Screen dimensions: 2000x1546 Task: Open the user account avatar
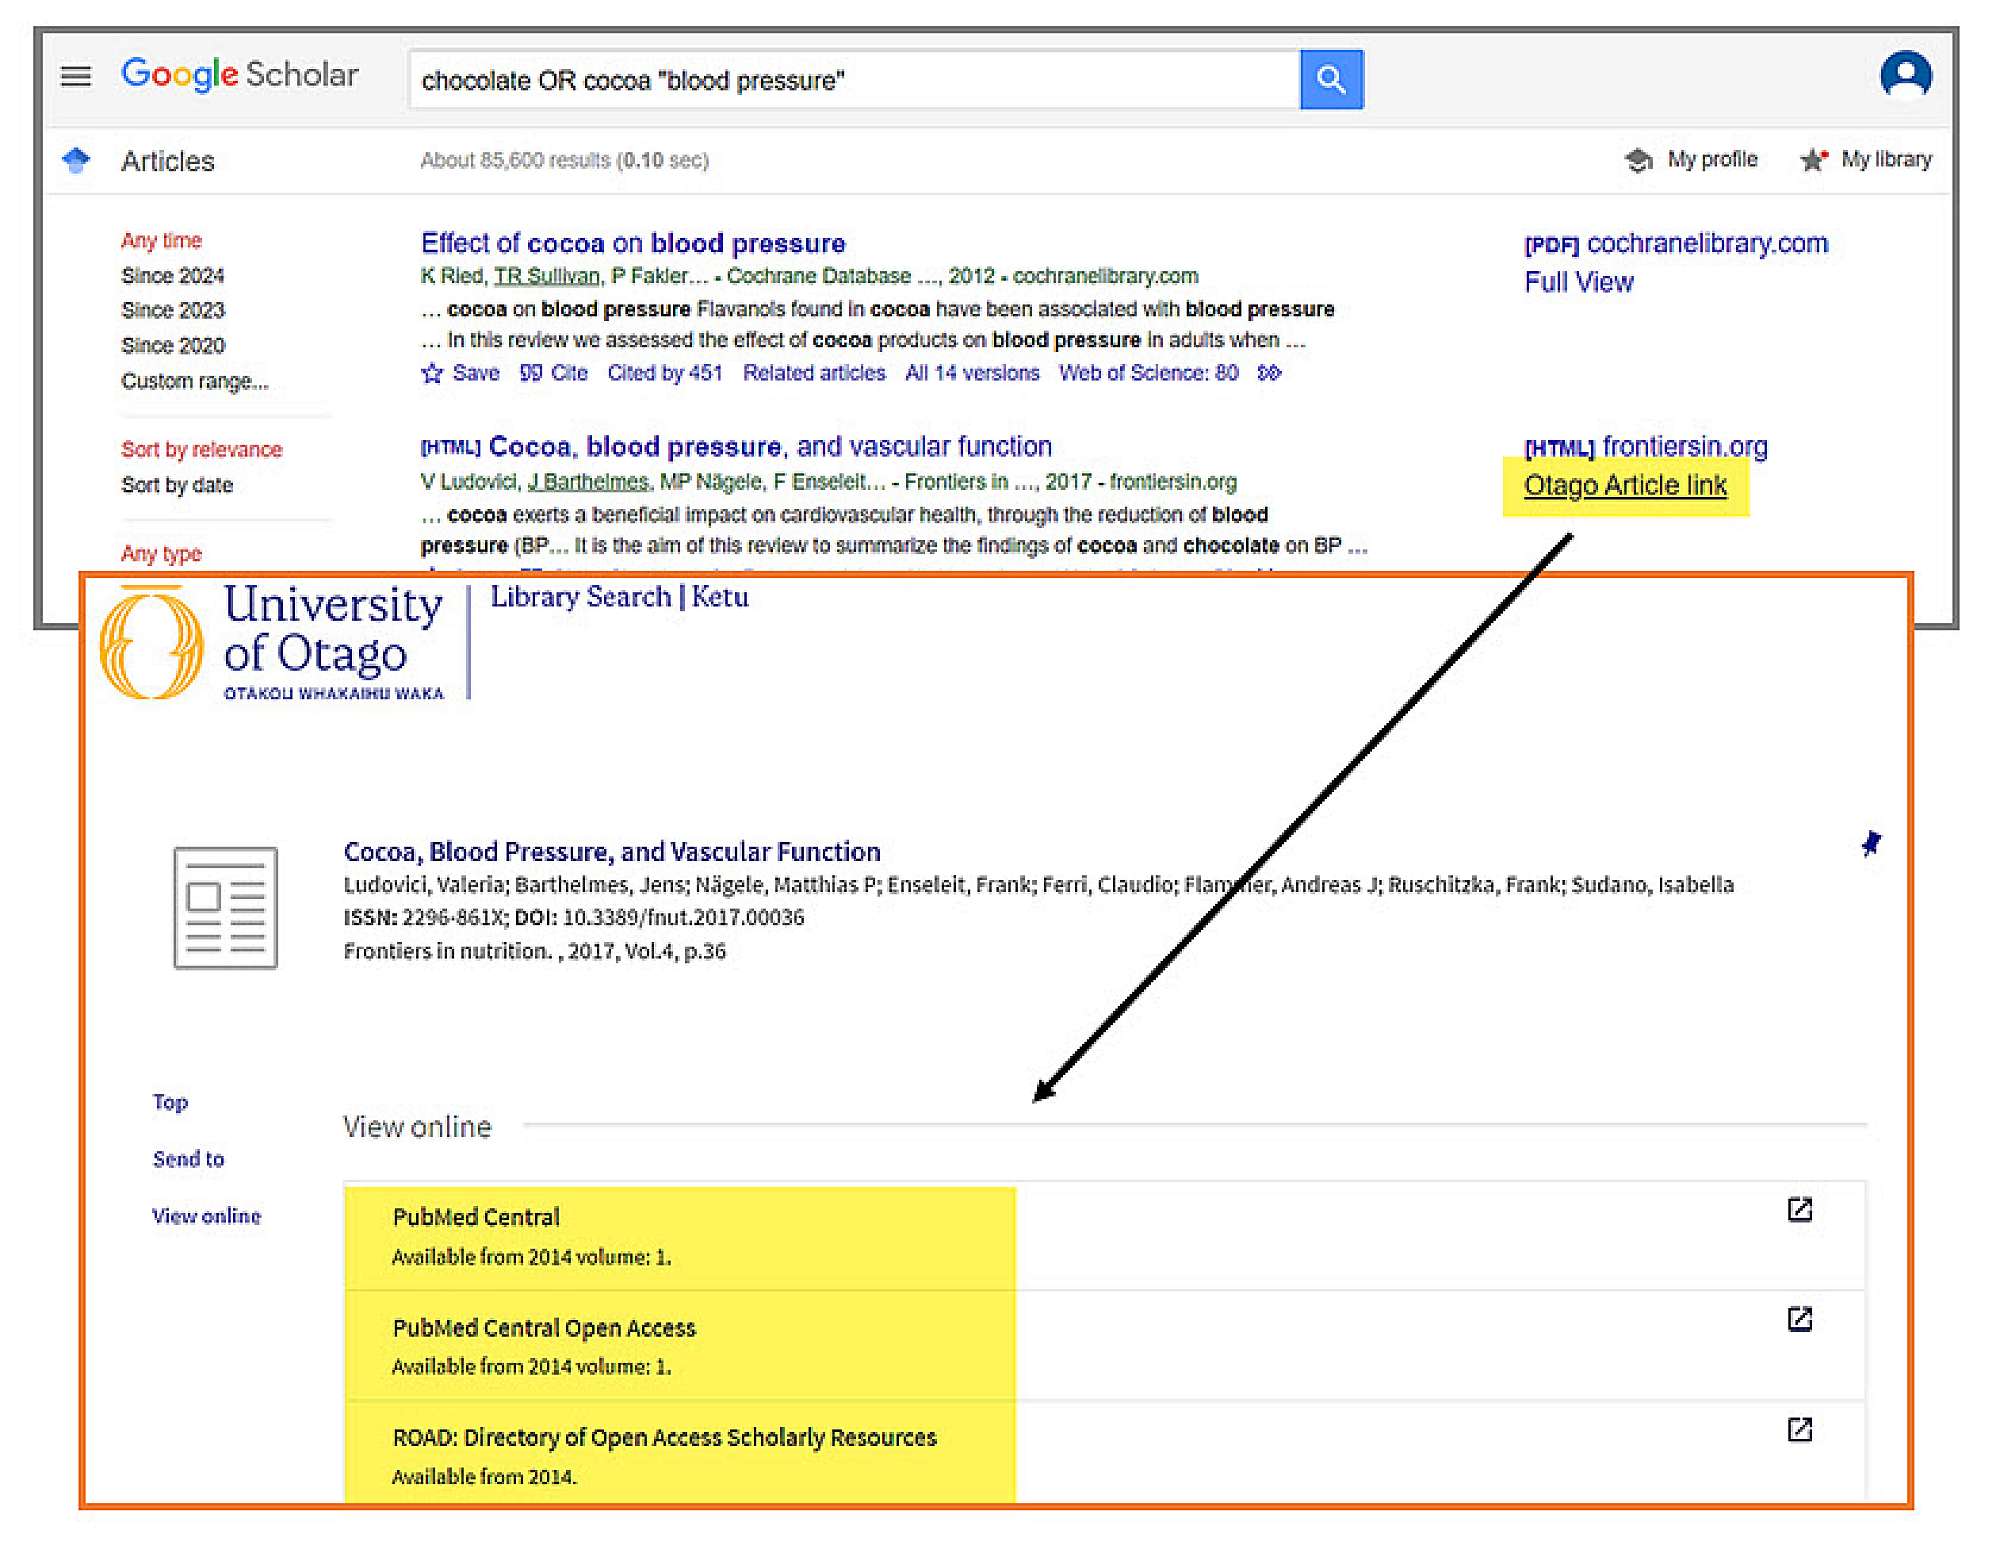[1904, 76]
